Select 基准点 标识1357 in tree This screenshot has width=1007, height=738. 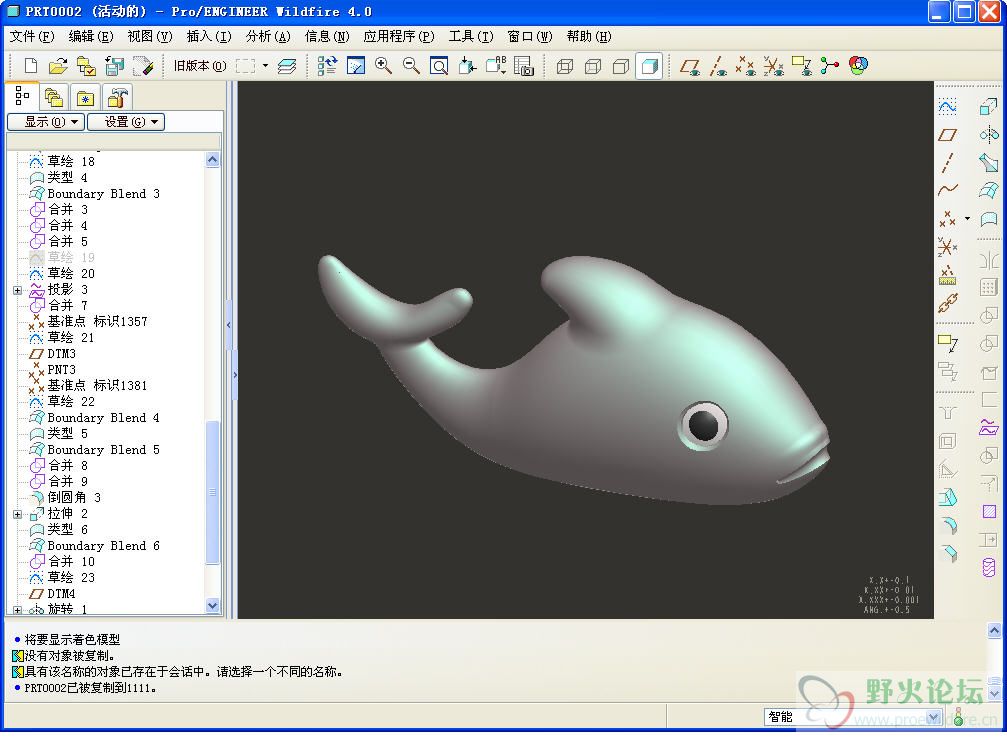pos(97,322)
